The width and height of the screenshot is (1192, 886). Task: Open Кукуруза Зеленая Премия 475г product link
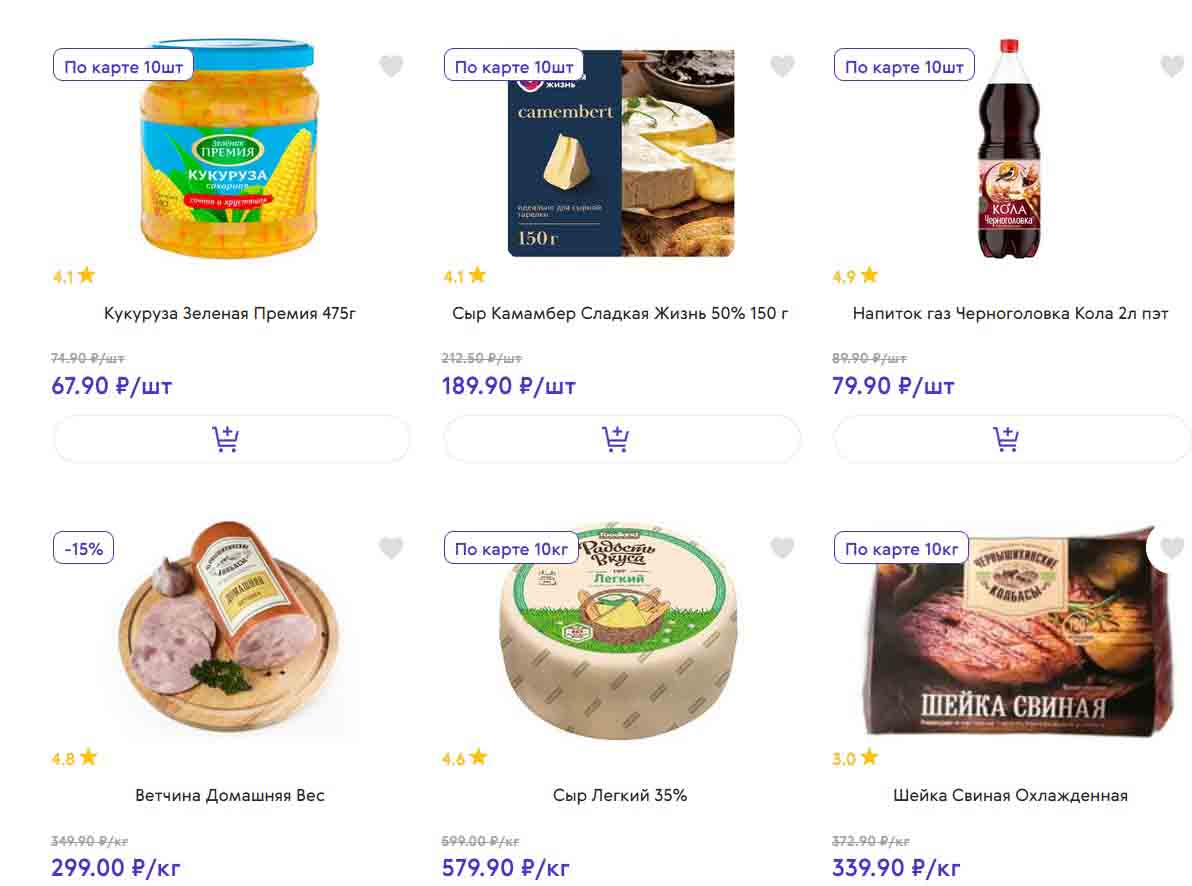point(230,313)
